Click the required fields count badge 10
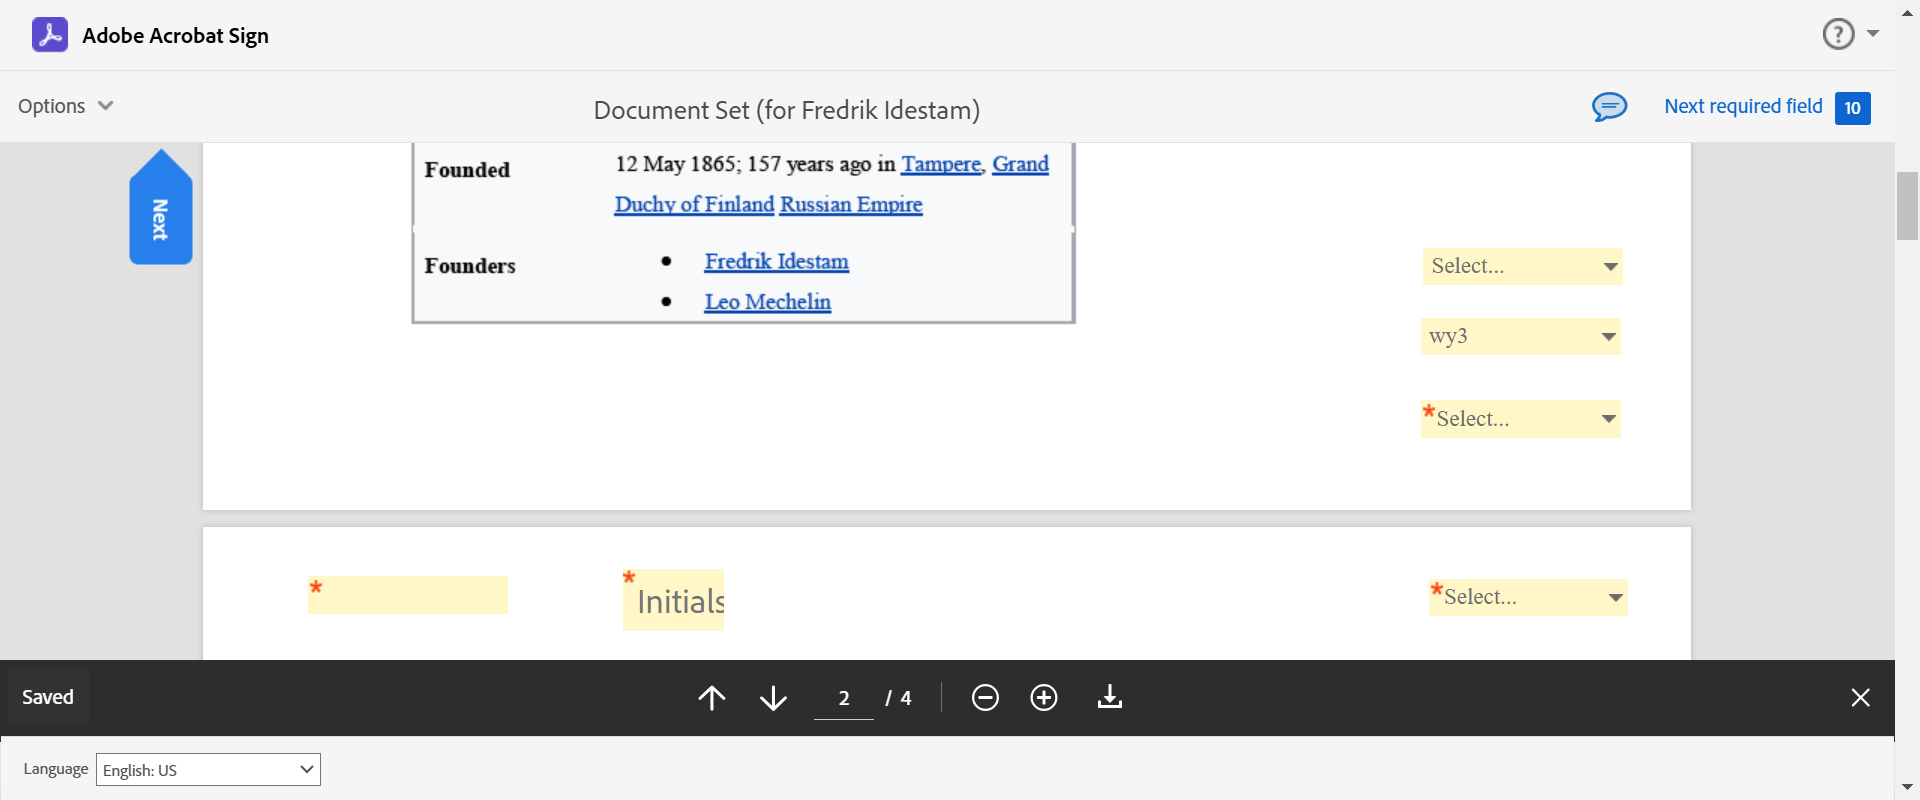 1853,108
